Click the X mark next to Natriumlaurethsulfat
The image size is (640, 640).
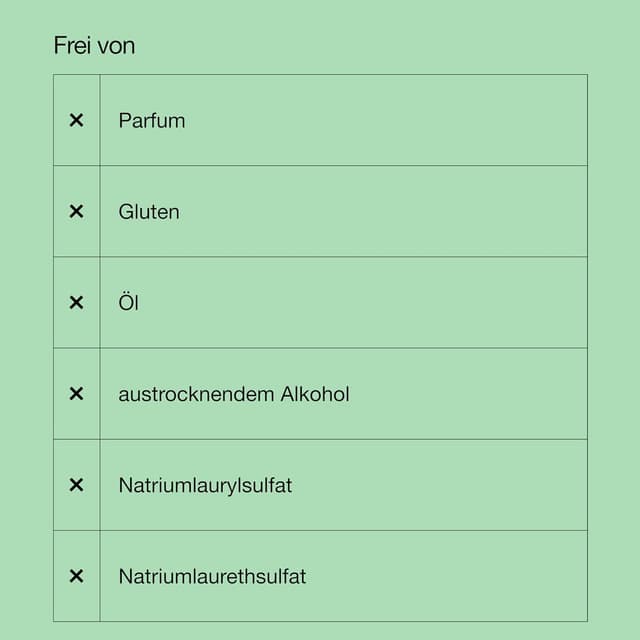[x=76, y=576]
